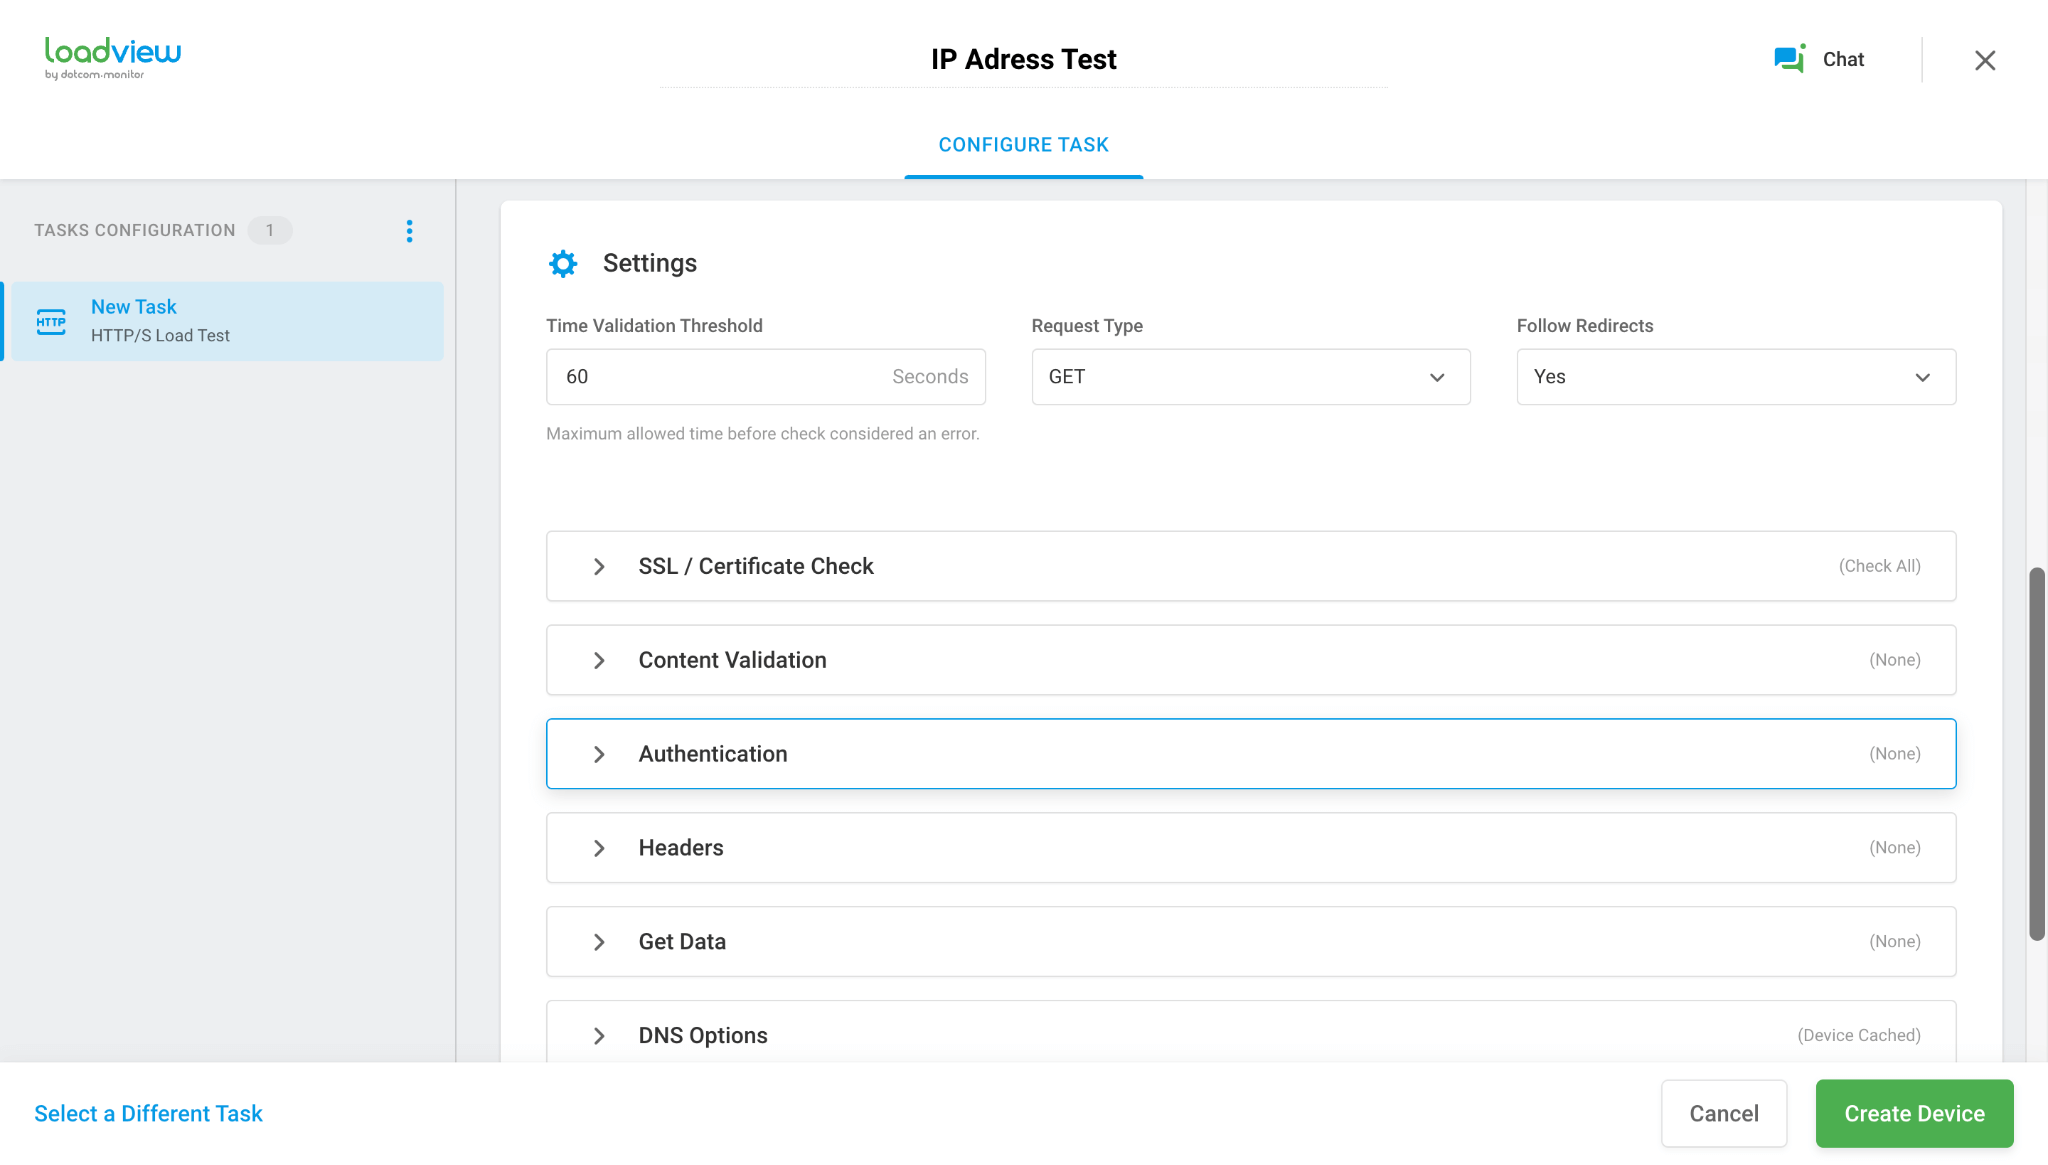
Task: Click the SSL Certificate Check expand icon
Action: [x=599, y=567]
